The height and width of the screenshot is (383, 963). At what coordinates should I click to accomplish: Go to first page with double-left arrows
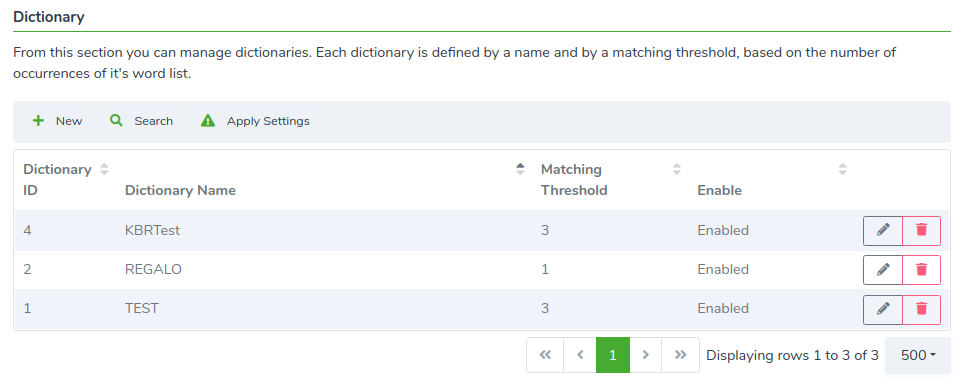(x=545, y=355)
